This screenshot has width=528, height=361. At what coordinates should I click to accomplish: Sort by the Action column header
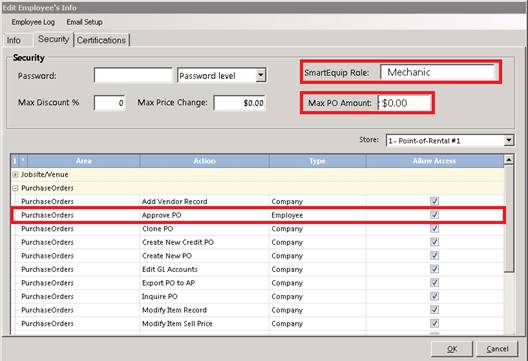click(204, 161)
